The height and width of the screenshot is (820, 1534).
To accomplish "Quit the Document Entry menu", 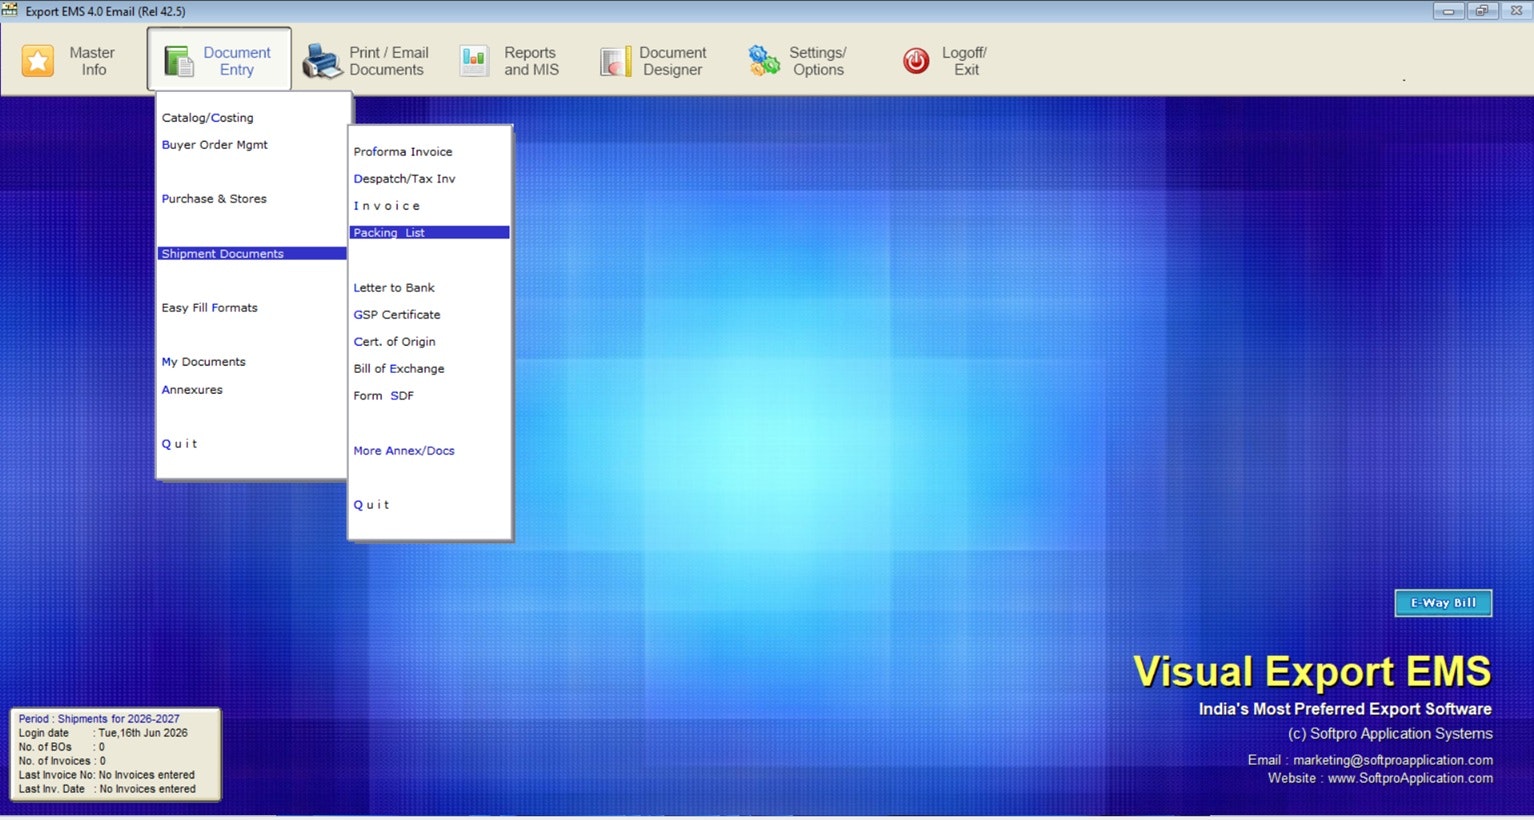I will pos(180,444).
